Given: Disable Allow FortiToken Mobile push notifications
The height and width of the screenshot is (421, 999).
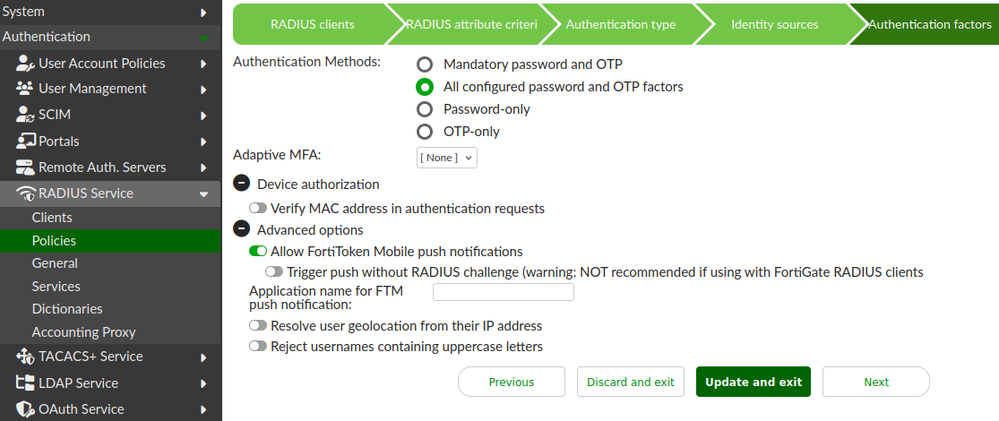Looking at the screenshot, I should 258,252.
